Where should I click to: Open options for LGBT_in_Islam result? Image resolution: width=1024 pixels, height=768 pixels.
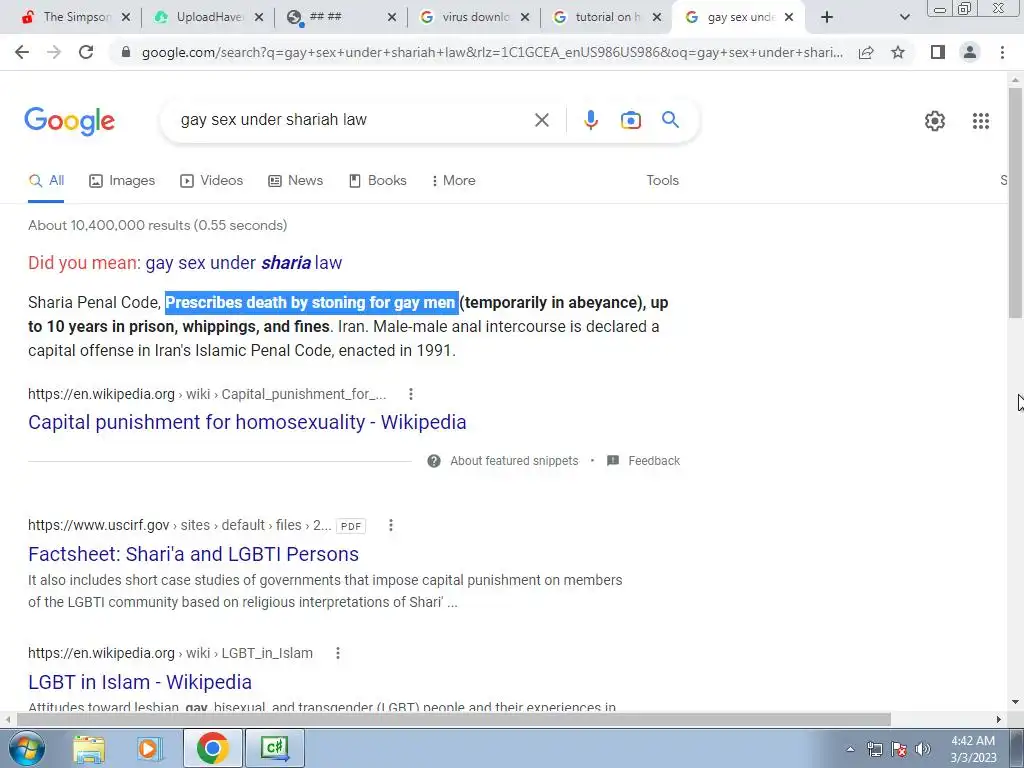click(338, 653)
